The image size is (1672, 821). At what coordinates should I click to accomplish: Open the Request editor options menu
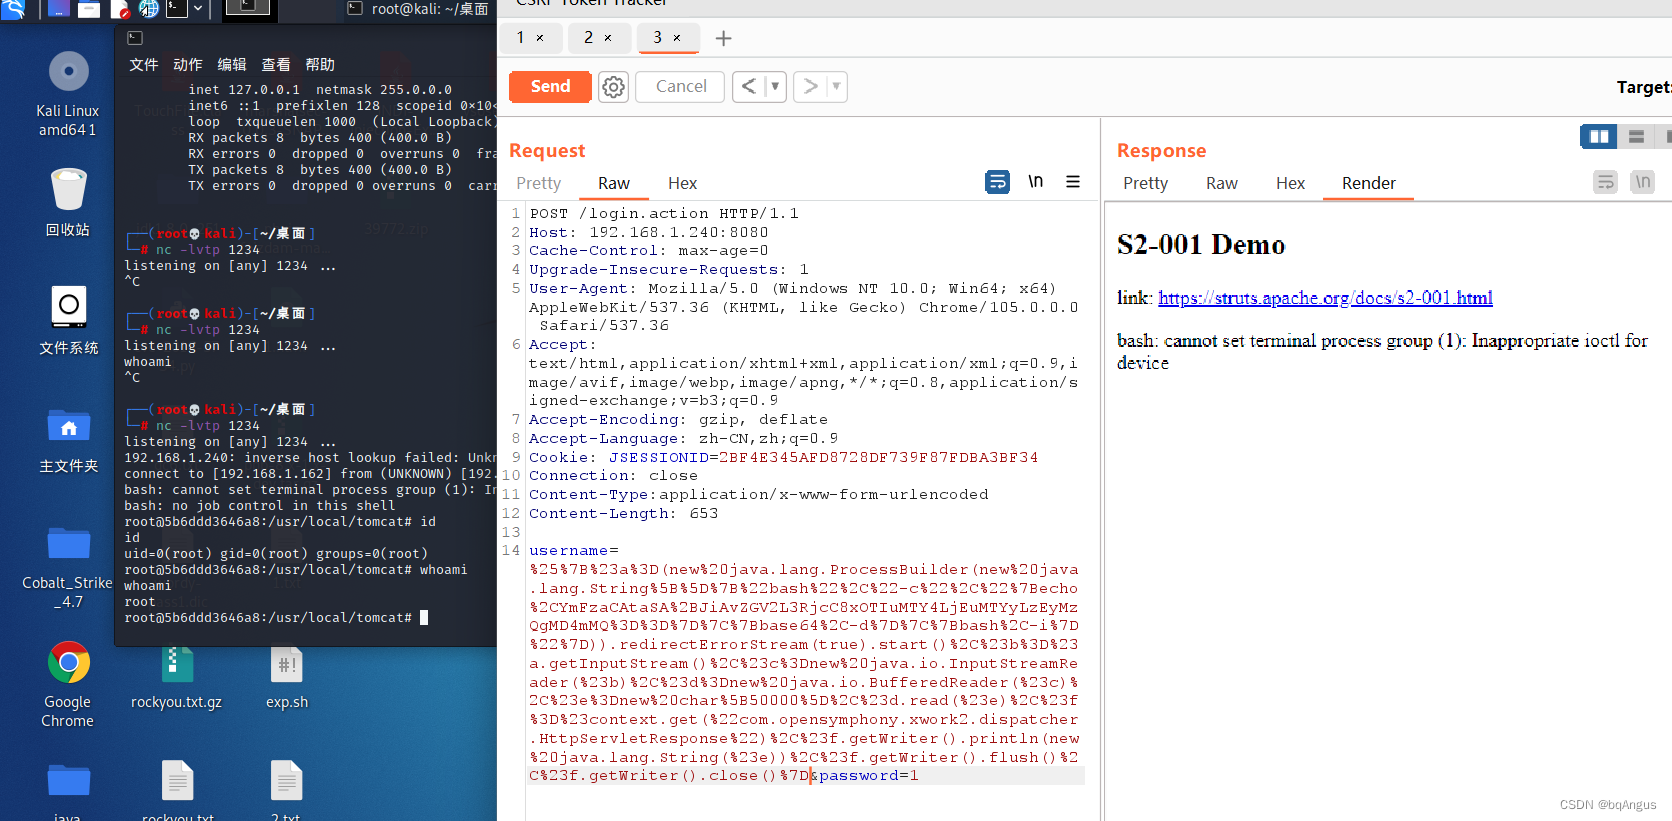pyautogui.click(x=1073, y=182)
